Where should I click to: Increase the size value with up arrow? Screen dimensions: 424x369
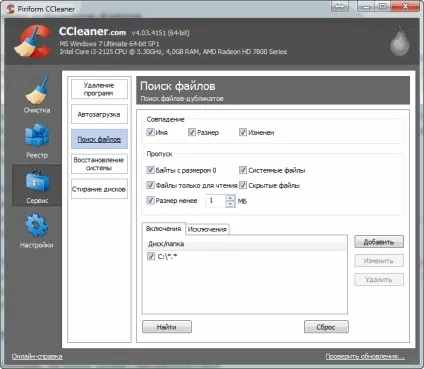[x=230, y=198]
